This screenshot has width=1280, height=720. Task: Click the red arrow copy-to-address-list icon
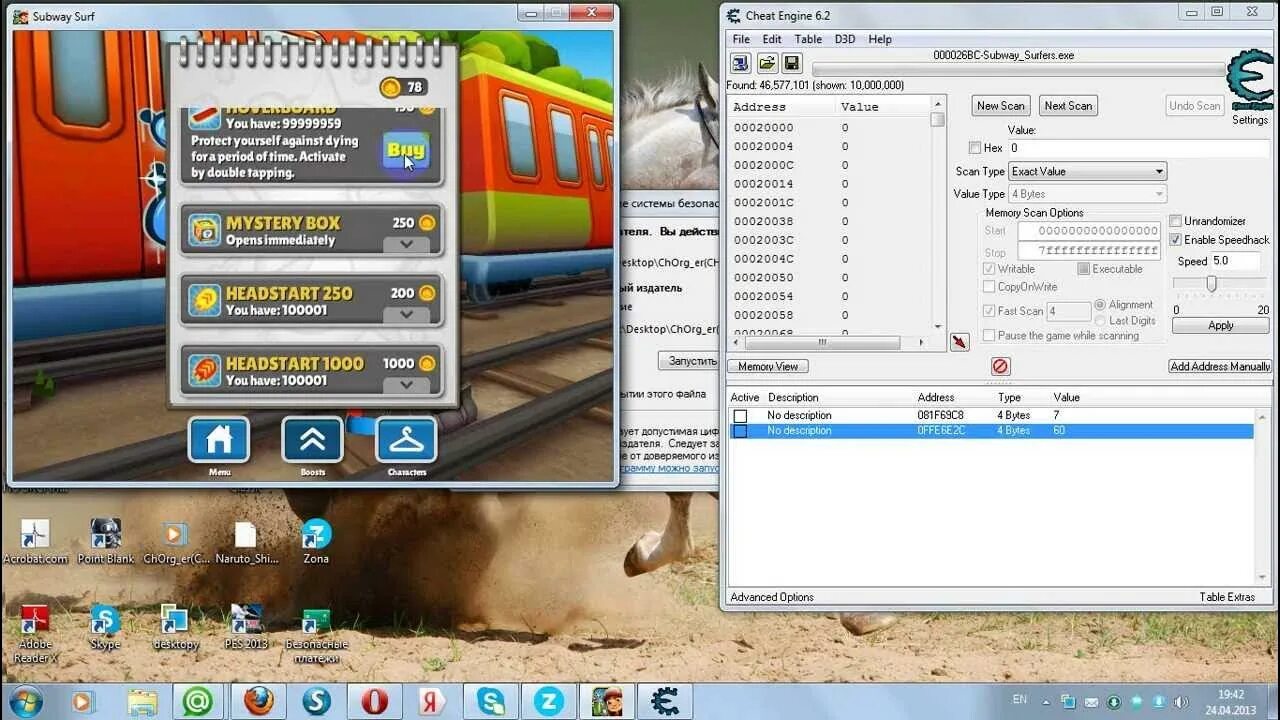point(959,342)
